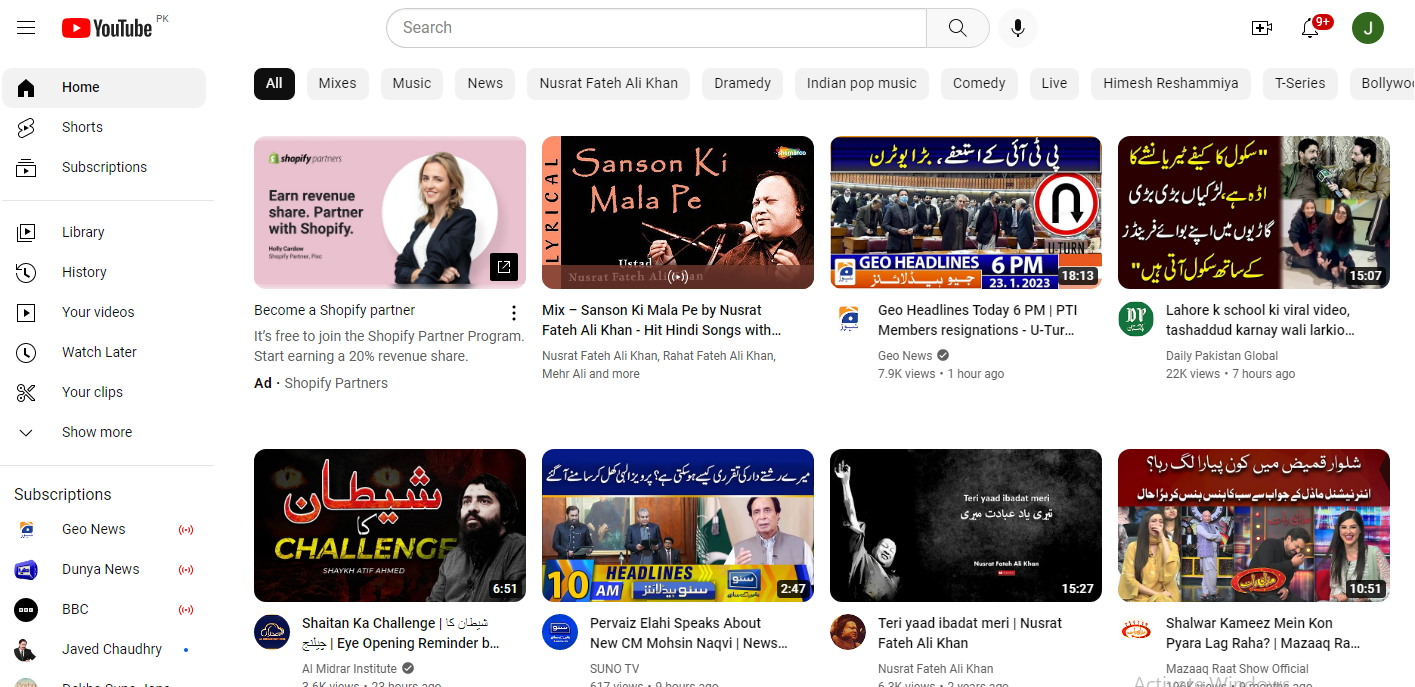Open Pervaiz Elahi headlines thumbnail
1415x687 pixels.
(x=678, y=525)
